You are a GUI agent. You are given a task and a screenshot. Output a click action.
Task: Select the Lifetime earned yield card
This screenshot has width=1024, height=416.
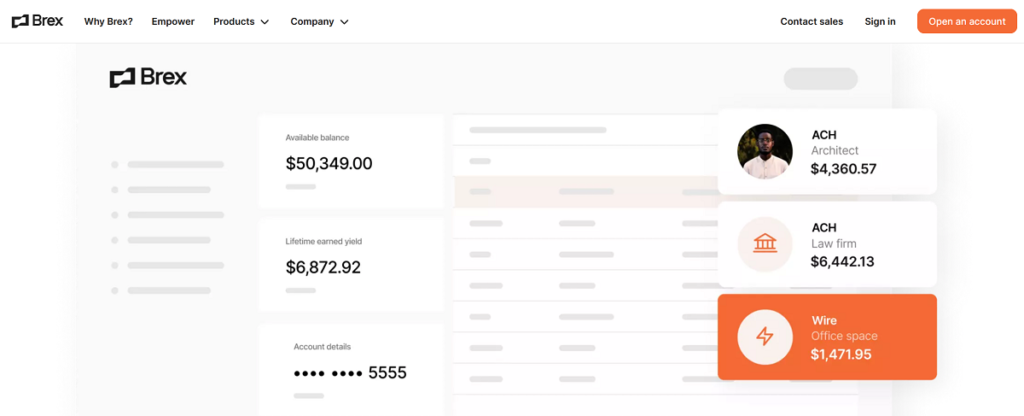[x=350, y=264]
